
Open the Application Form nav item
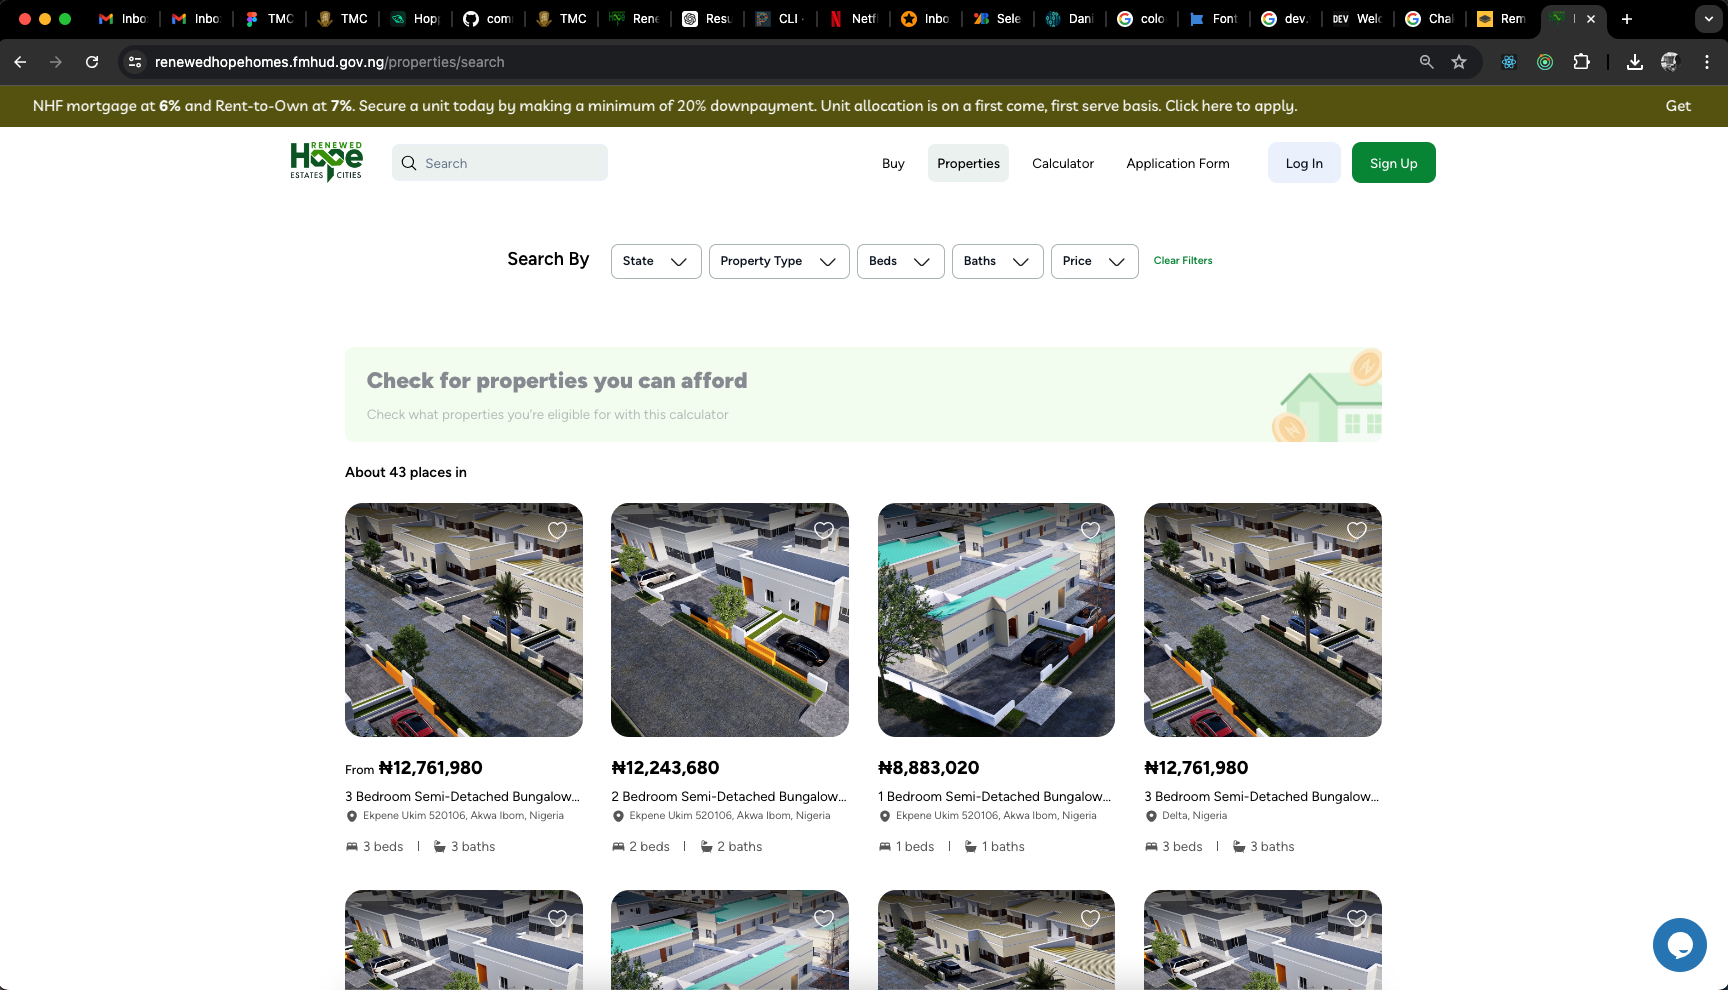[x=1178, y=163]
